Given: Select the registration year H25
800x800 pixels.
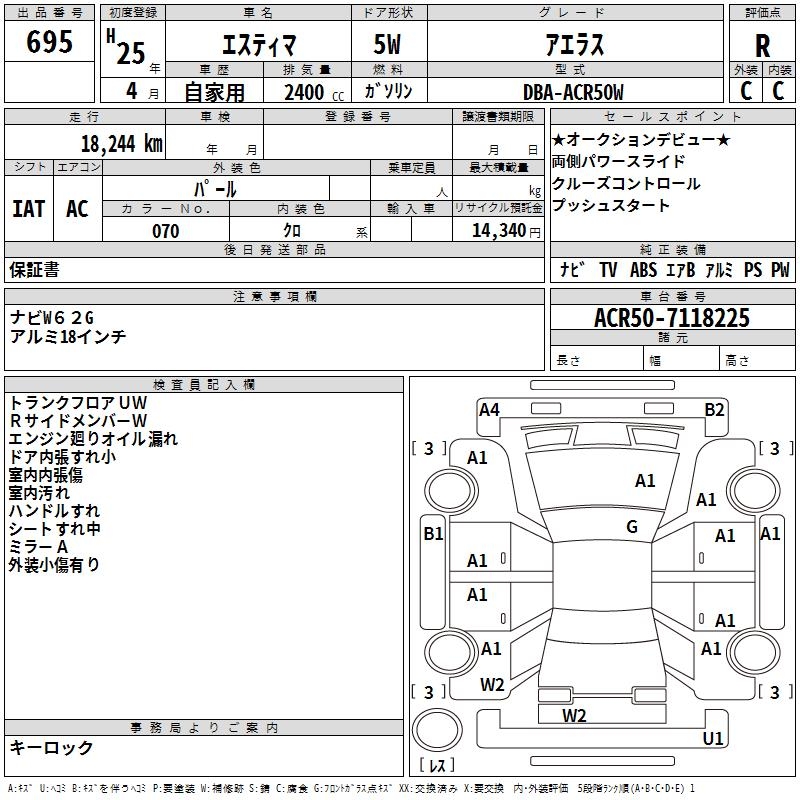Looking at the screenshot, I should [127, 47].
